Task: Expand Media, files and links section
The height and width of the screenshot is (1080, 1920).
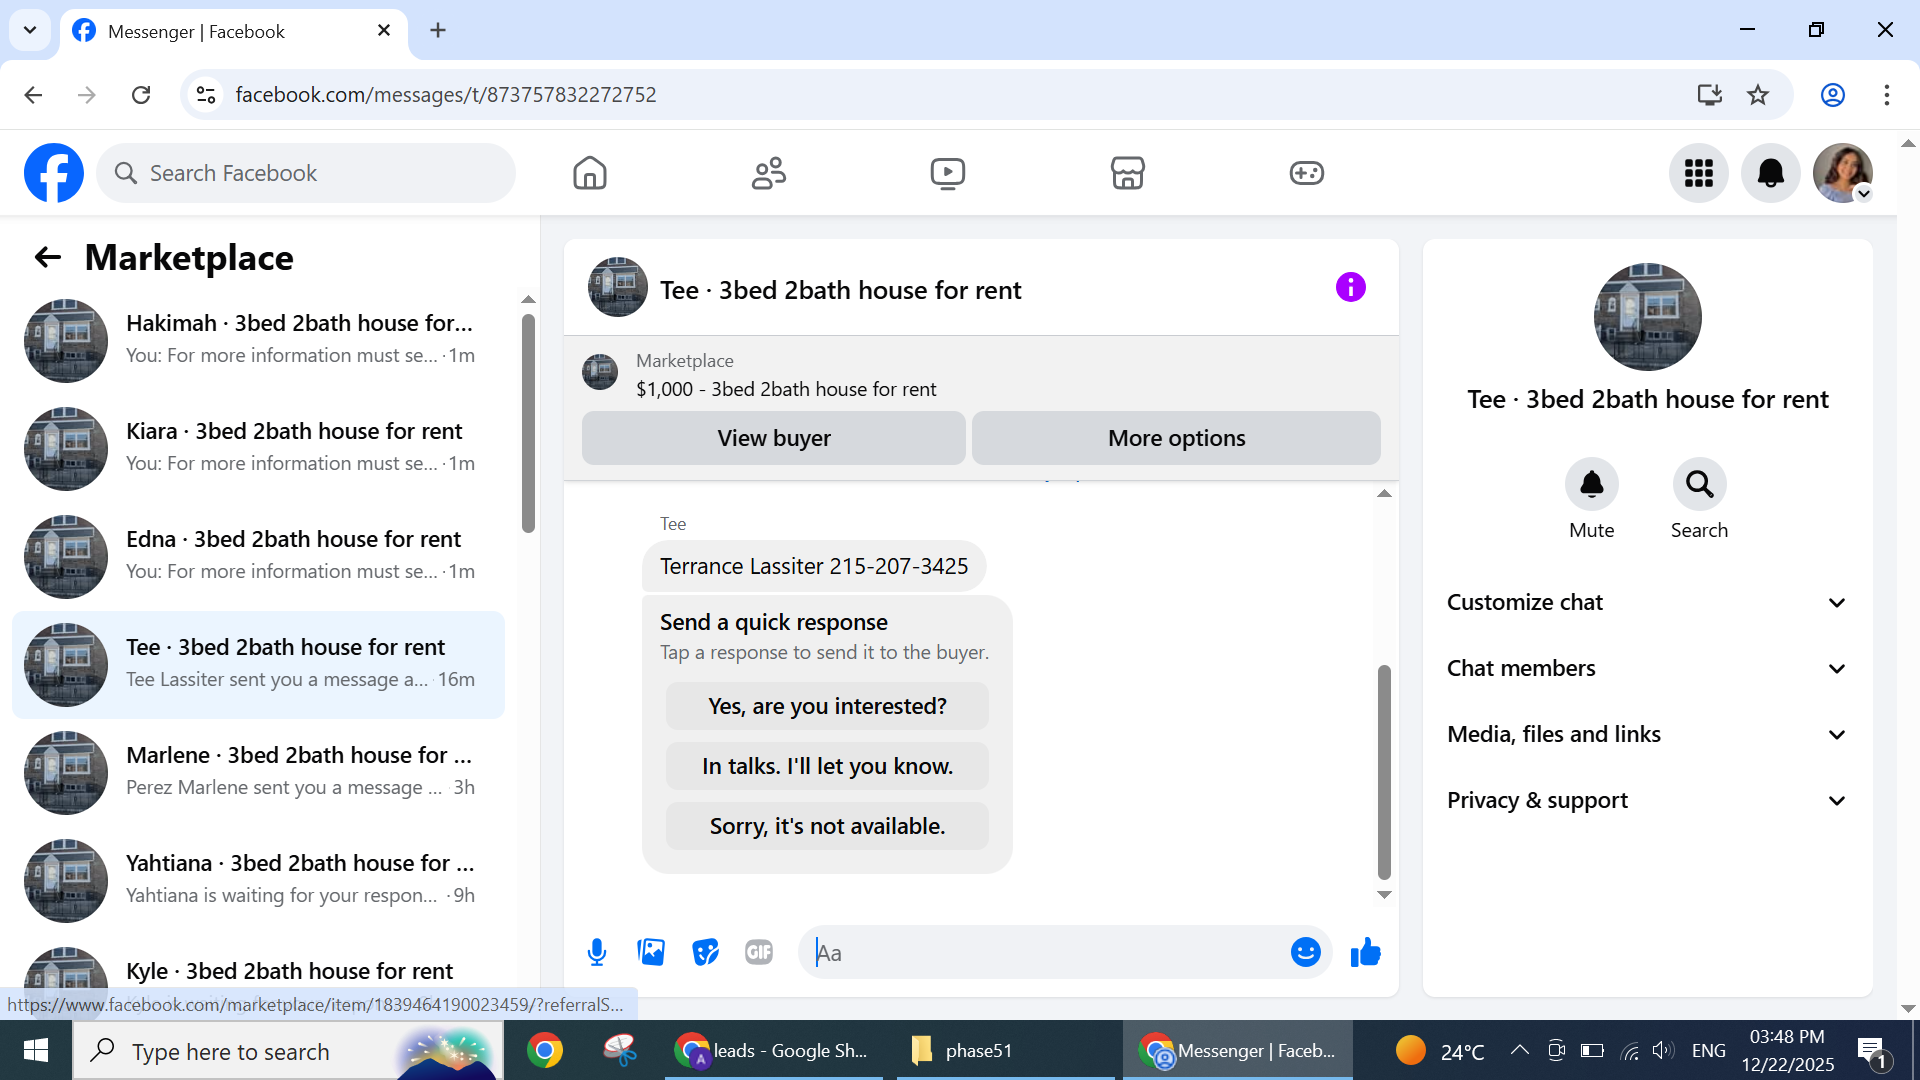Action: [1647, 734]
